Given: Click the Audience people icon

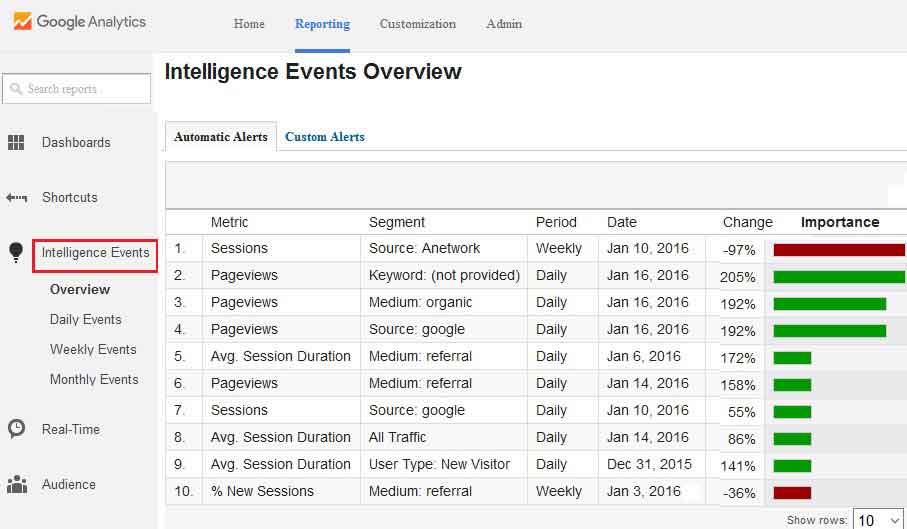Looking at the screenshot, I should [x=17, y=484].
